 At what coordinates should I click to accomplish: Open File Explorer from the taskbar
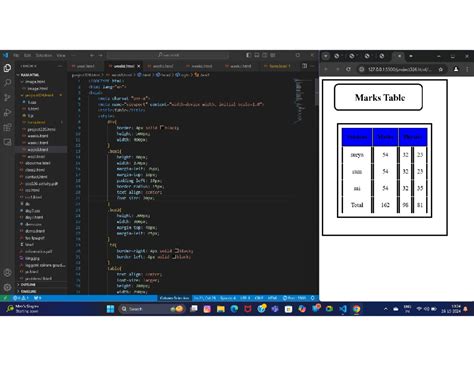(x=221, y=309)
